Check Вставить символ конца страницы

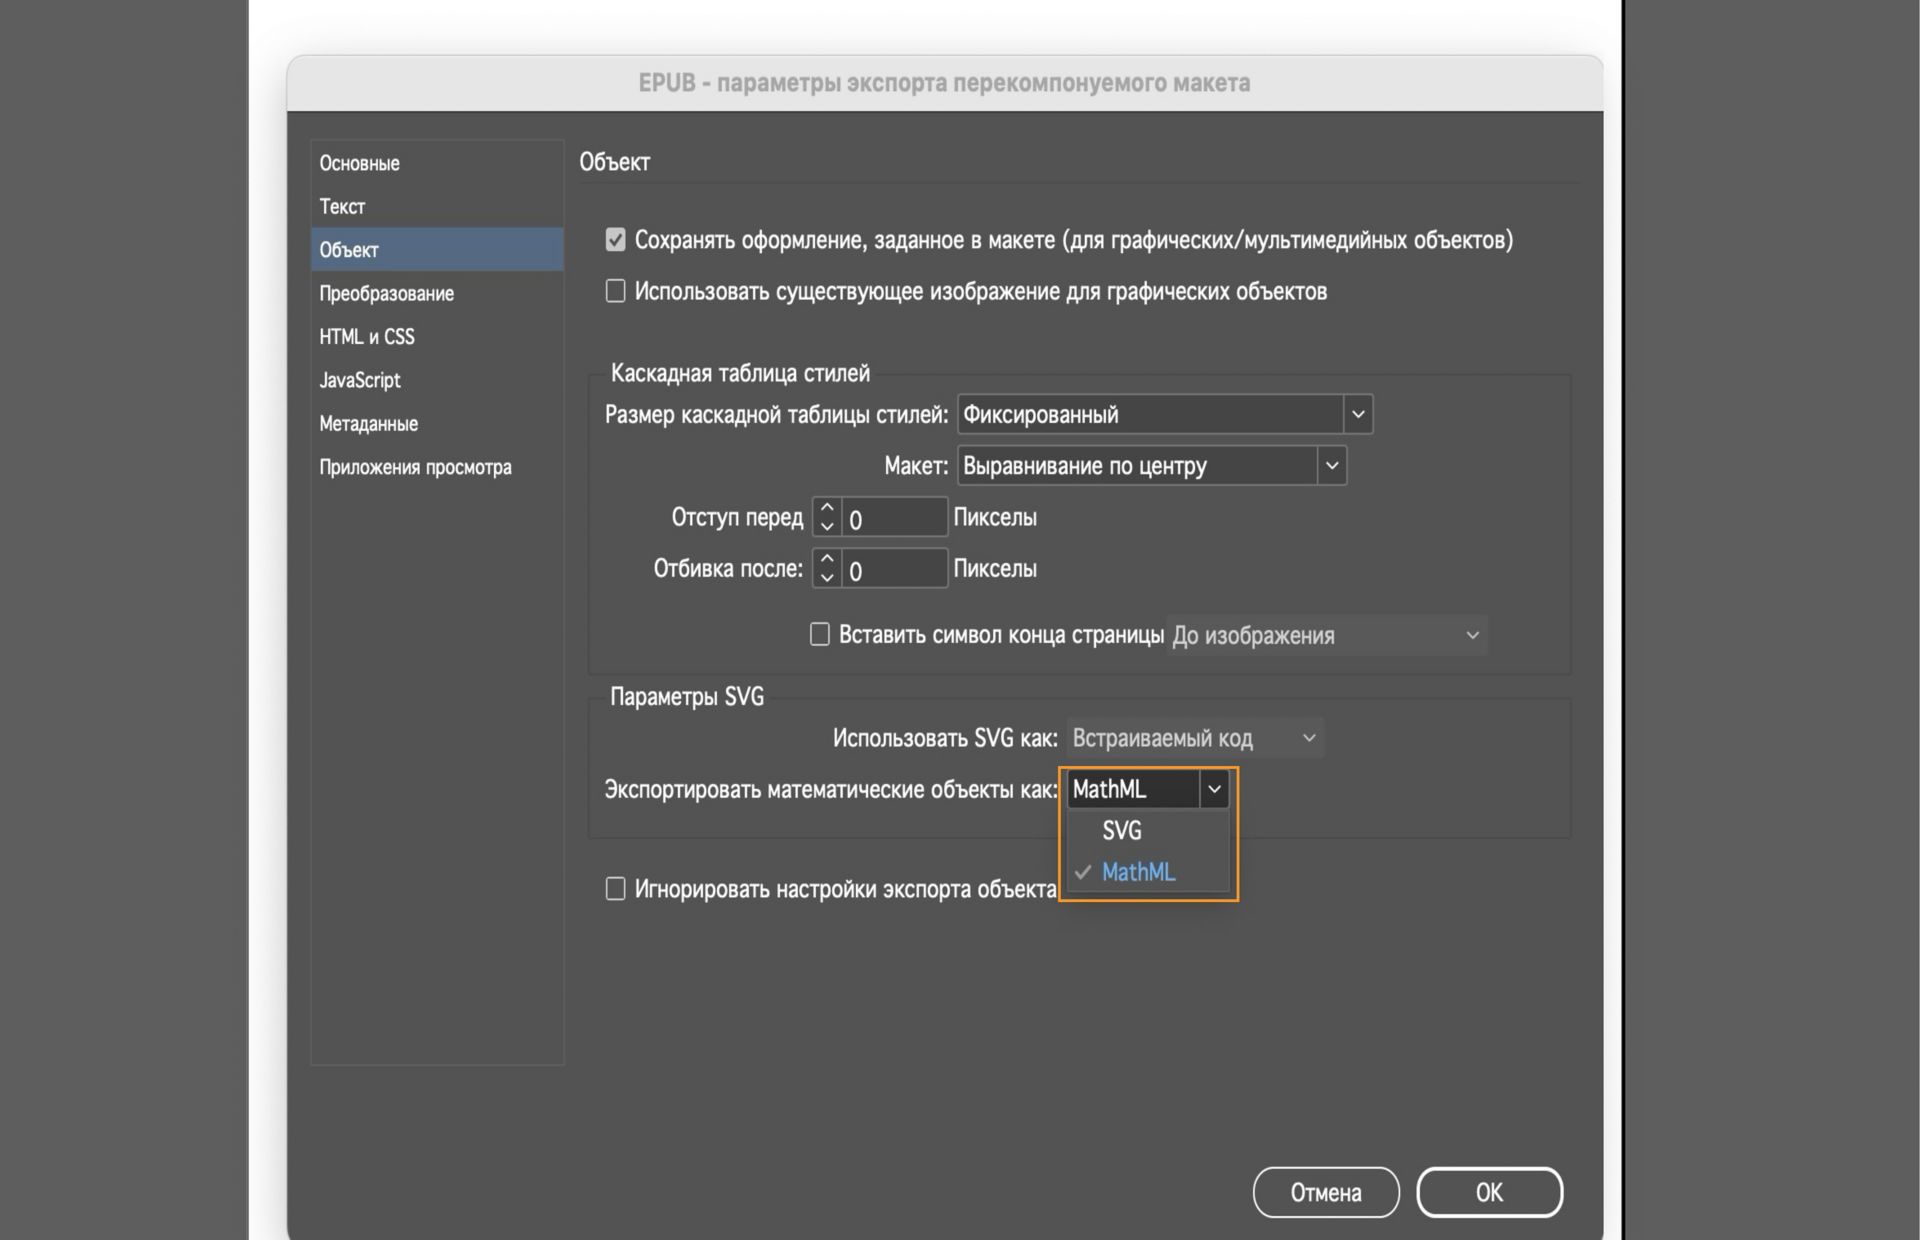pos(819,635)
